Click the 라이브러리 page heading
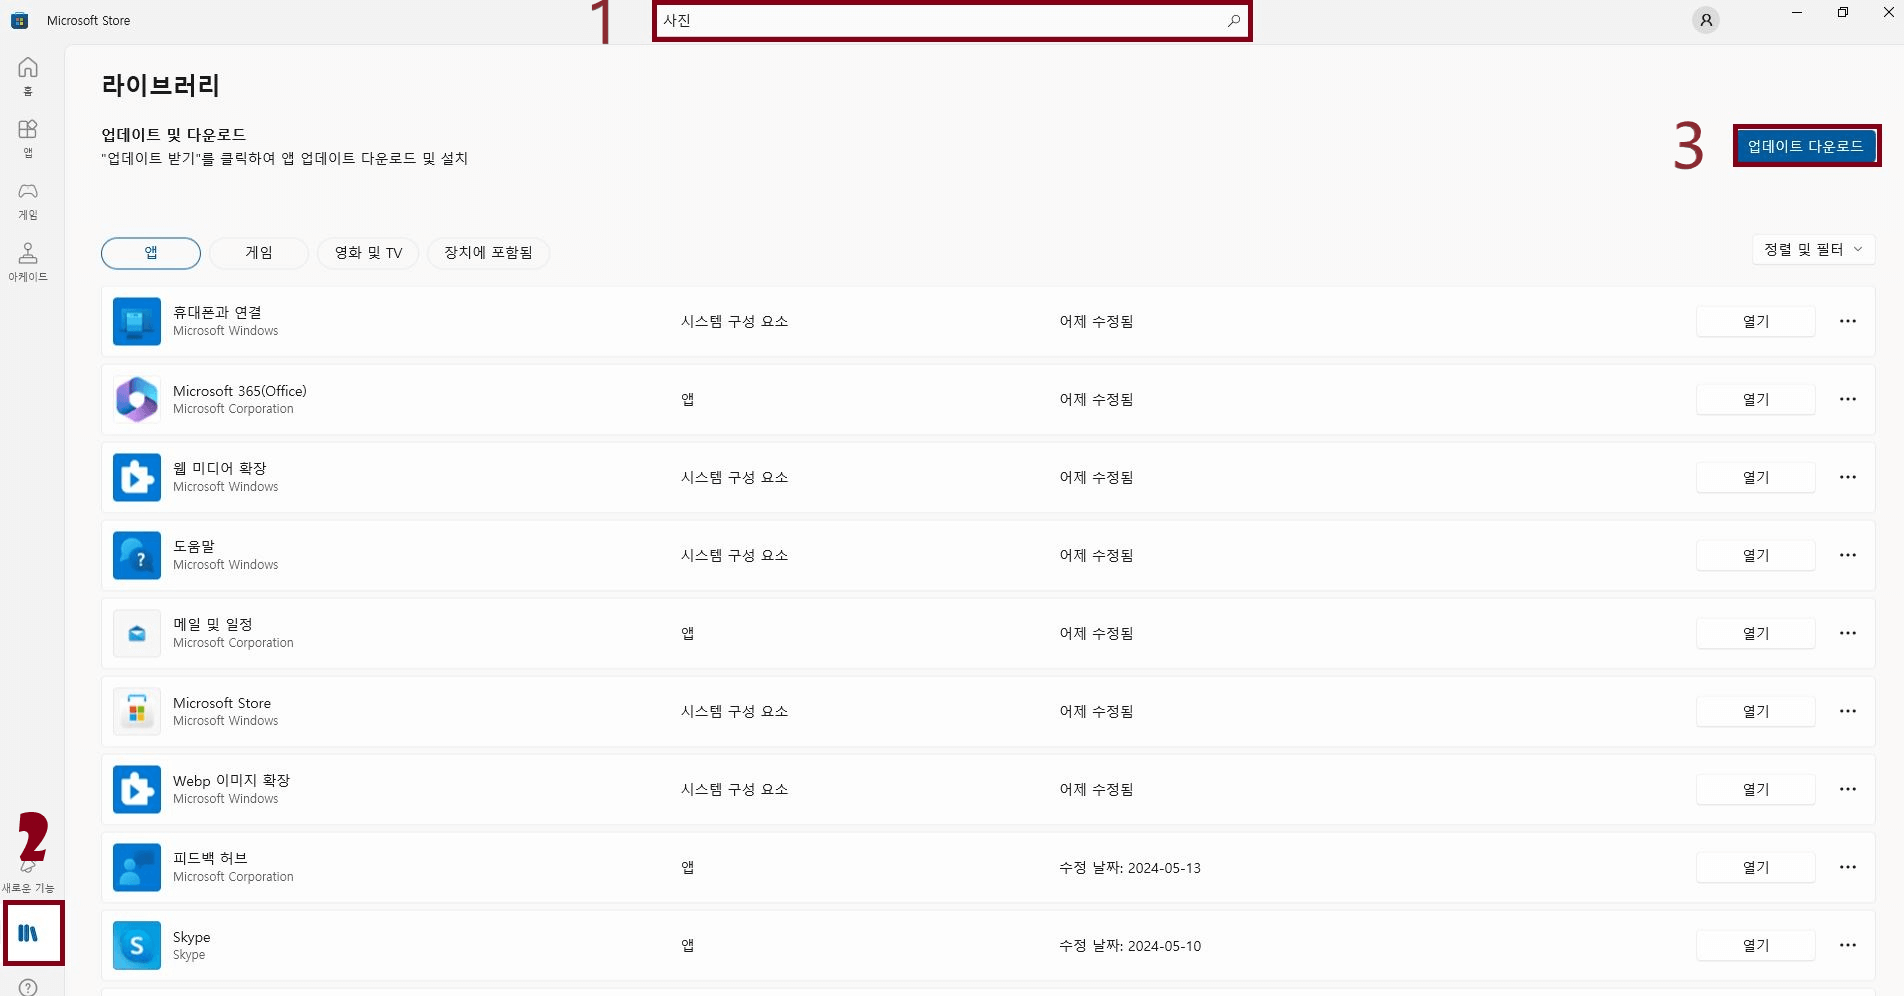 (160, 85)
